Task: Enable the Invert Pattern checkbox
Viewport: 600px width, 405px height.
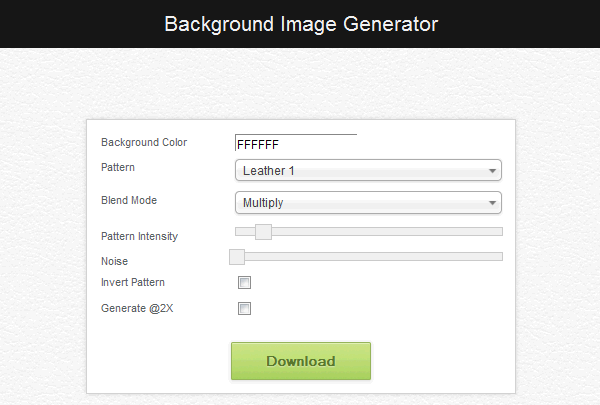Action: (245, 283)
